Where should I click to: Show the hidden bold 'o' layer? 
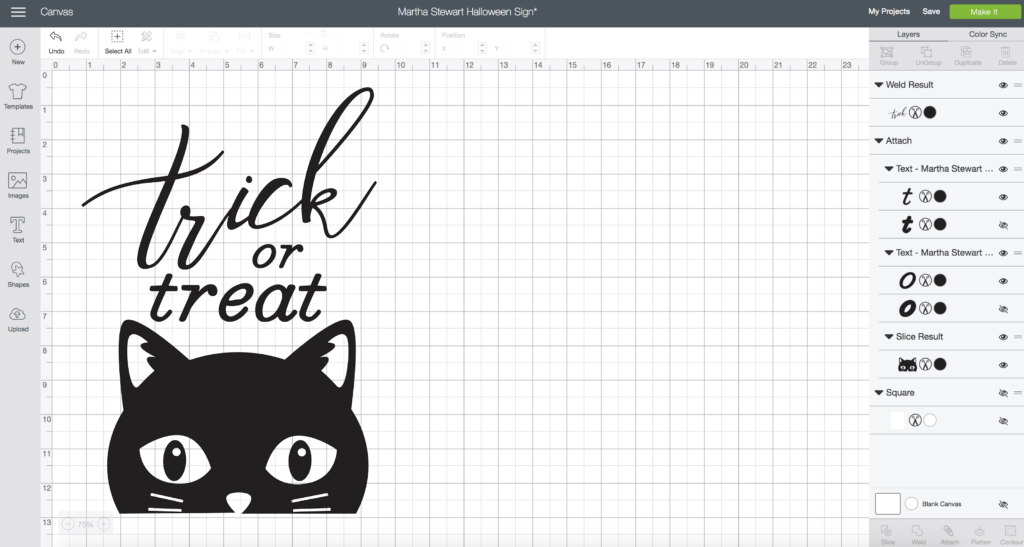pyautogui.click(x=1002, y=309)
